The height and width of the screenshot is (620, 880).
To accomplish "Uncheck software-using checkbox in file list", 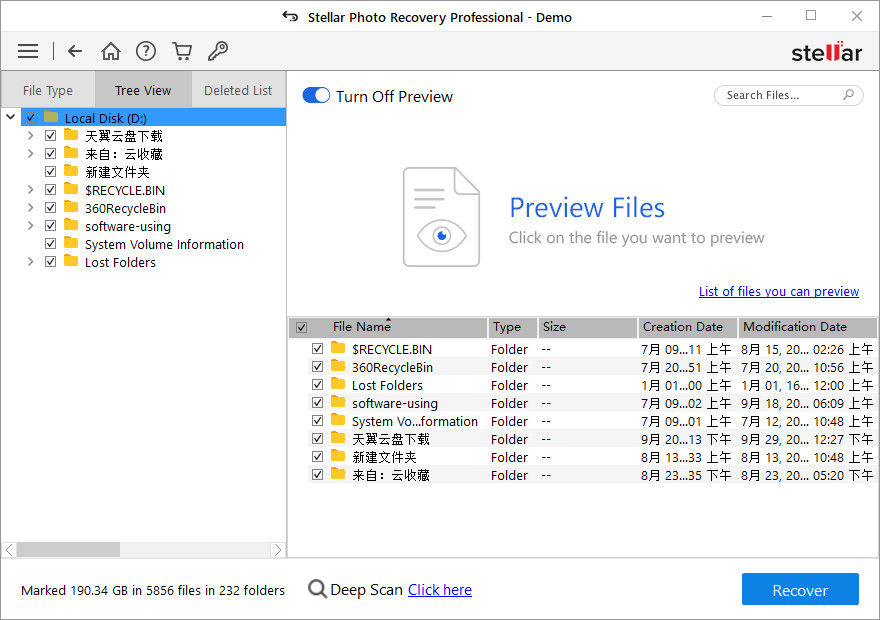I will coord(317,403).
